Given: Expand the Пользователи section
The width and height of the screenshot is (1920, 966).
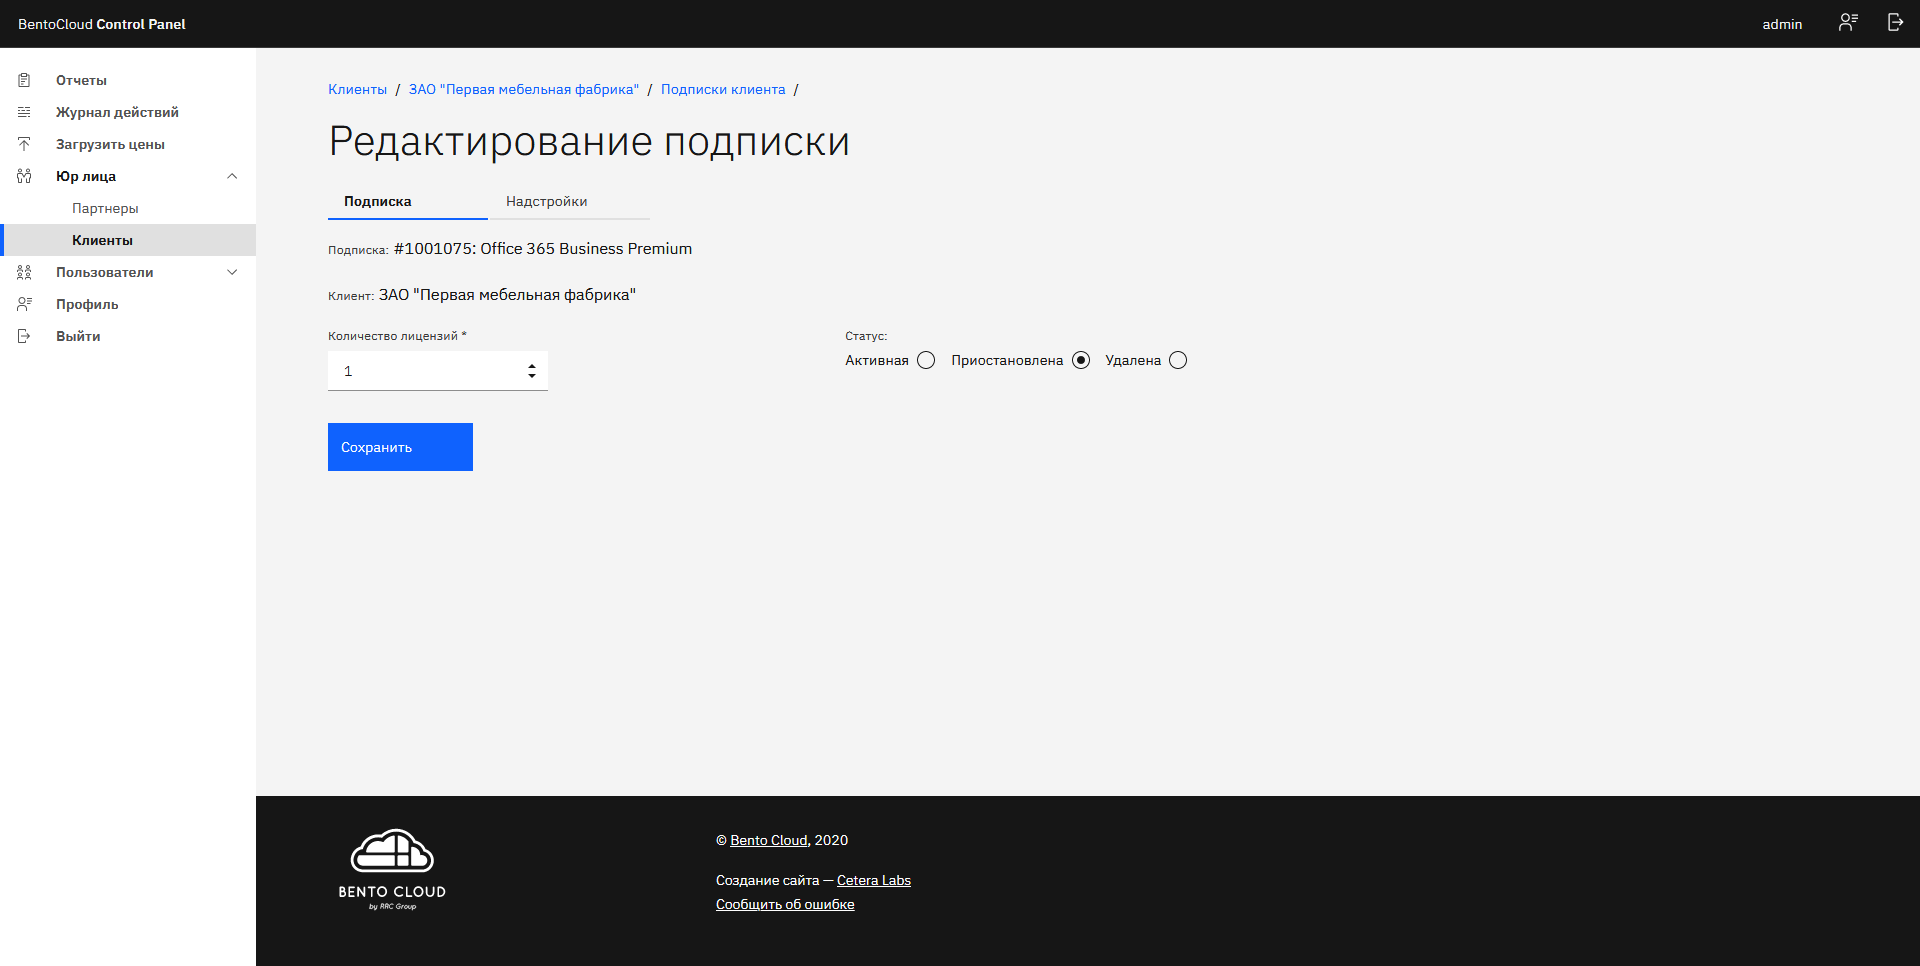Looking at the screenshot, I should tap(232, 272).
